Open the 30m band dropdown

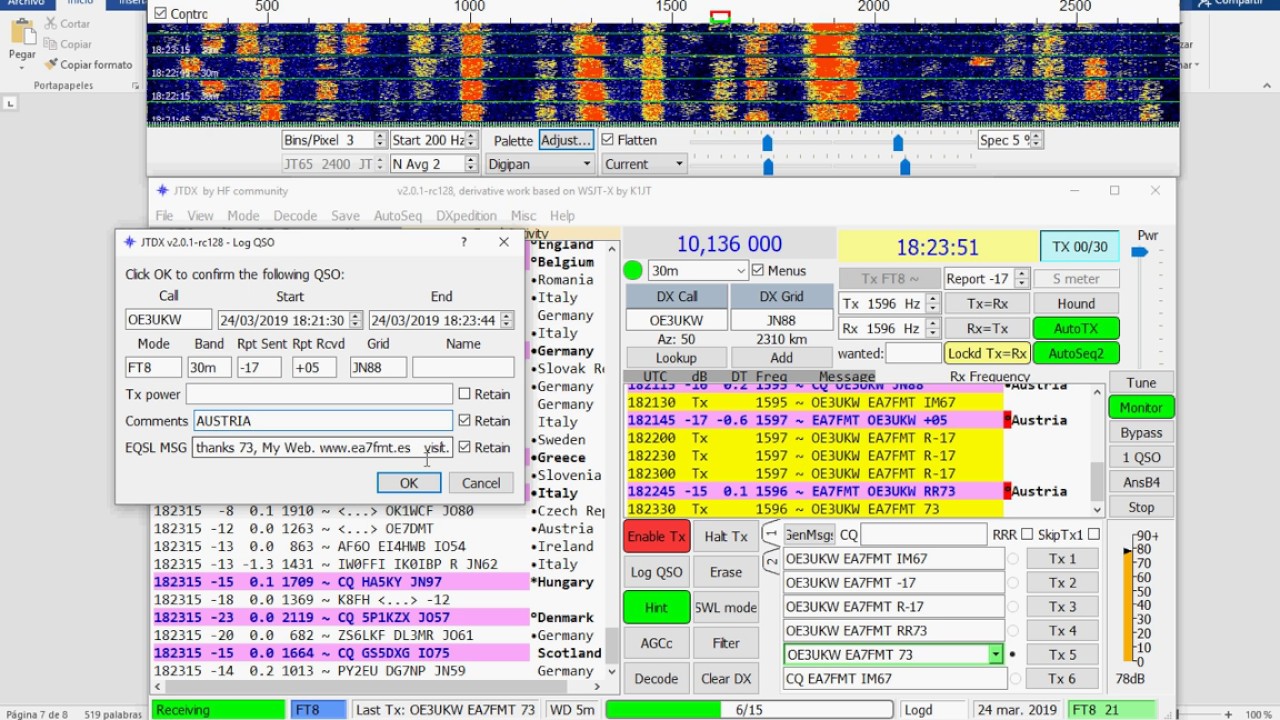click(698, 270)
